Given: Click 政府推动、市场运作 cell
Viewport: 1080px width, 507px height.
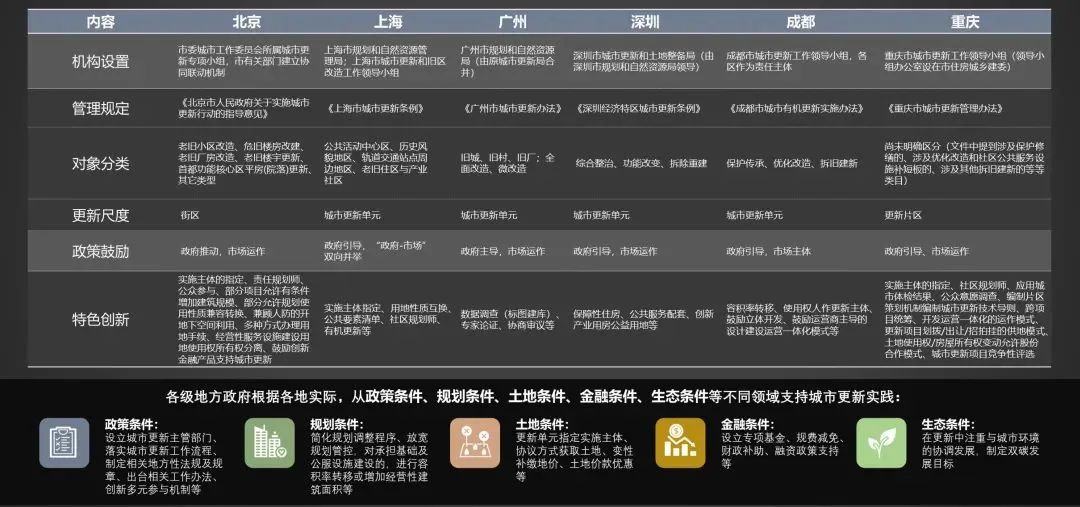Looking at the screenshot, I should (222, 251).
